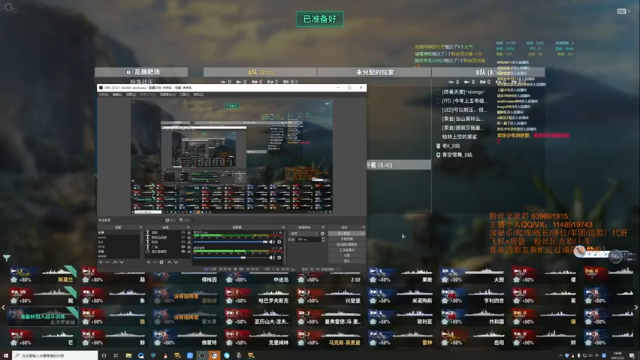Open source filters button in OBS properties bar
The height and width of the screenshot is (360, 640).
click(x=184, y=220)
